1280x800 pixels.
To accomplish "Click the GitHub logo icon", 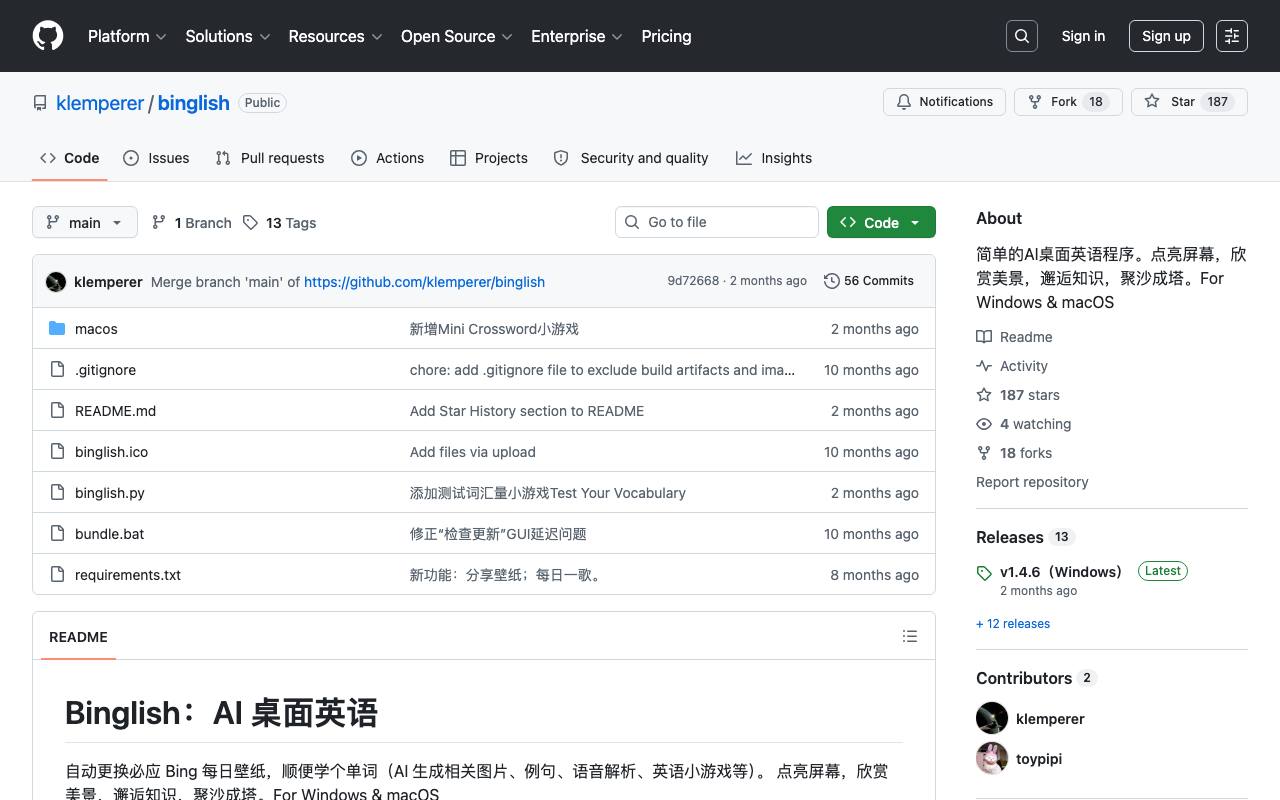I will tap(48, 36).
